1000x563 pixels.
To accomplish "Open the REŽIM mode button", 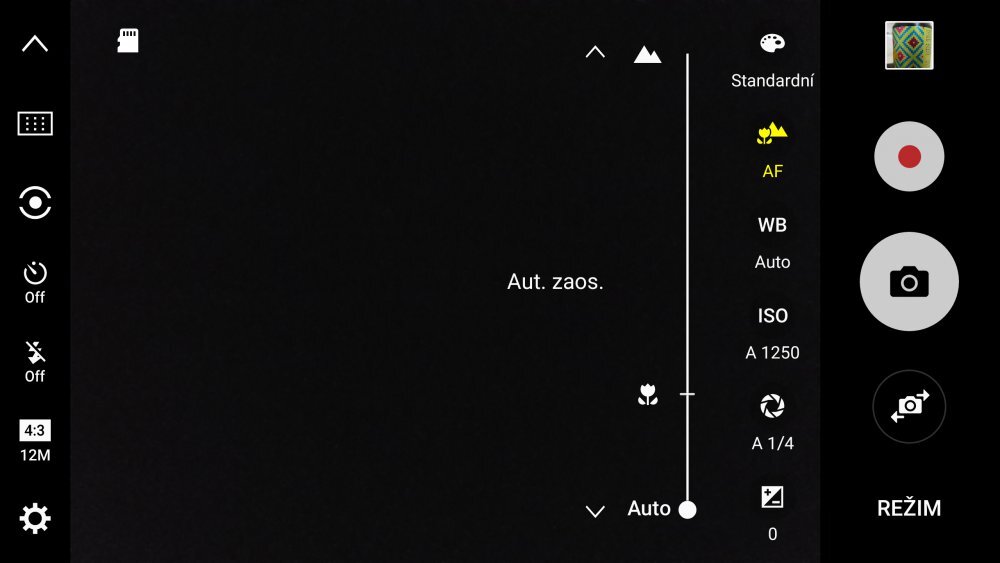I will coord(909,508).
